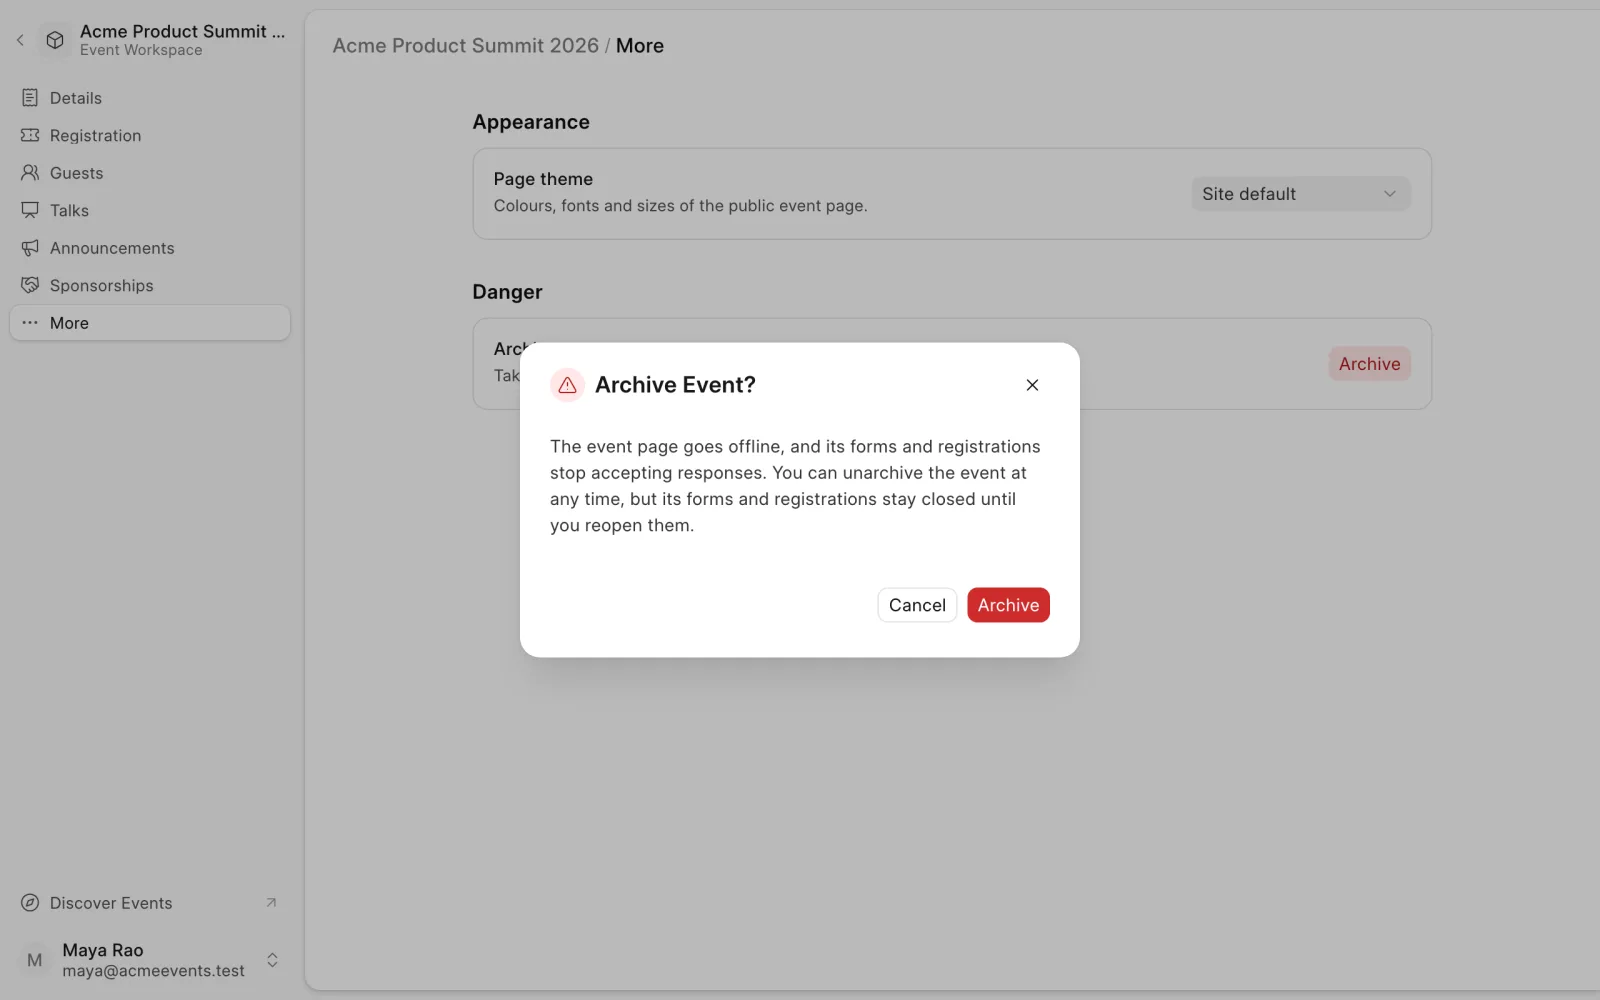Screen dimensions: 1600x1000
Task: Click the Discover Events compass icon
Action: click(x=30, y=903)
